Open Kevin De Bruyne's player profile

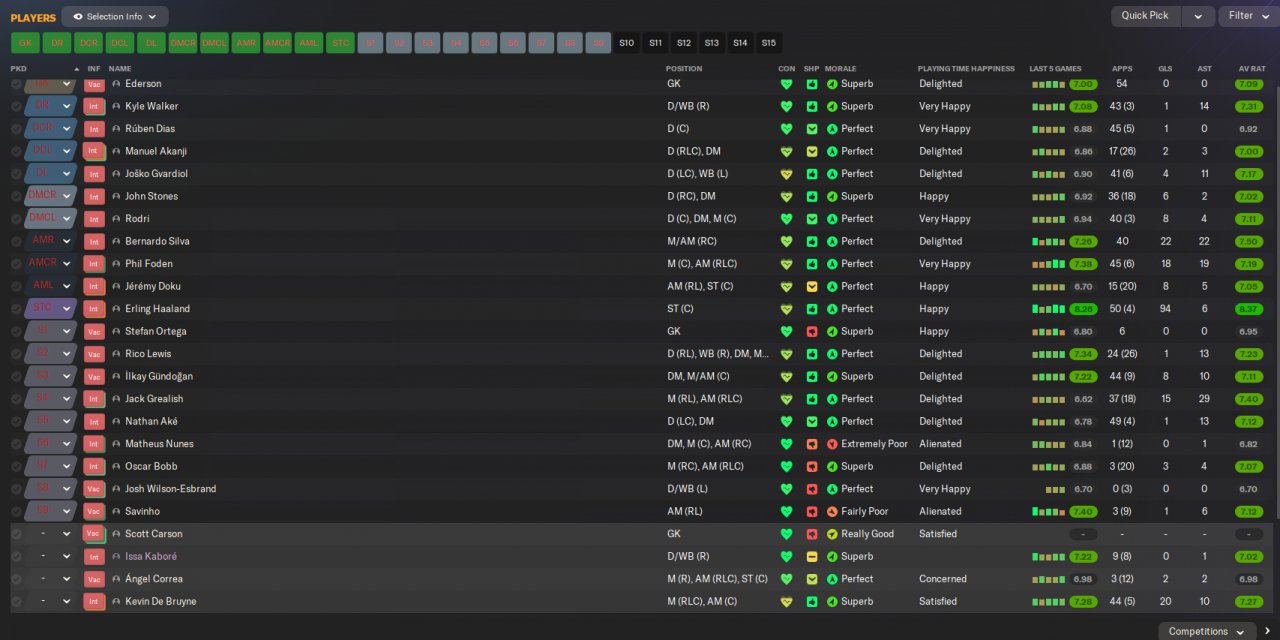[160, 601]
